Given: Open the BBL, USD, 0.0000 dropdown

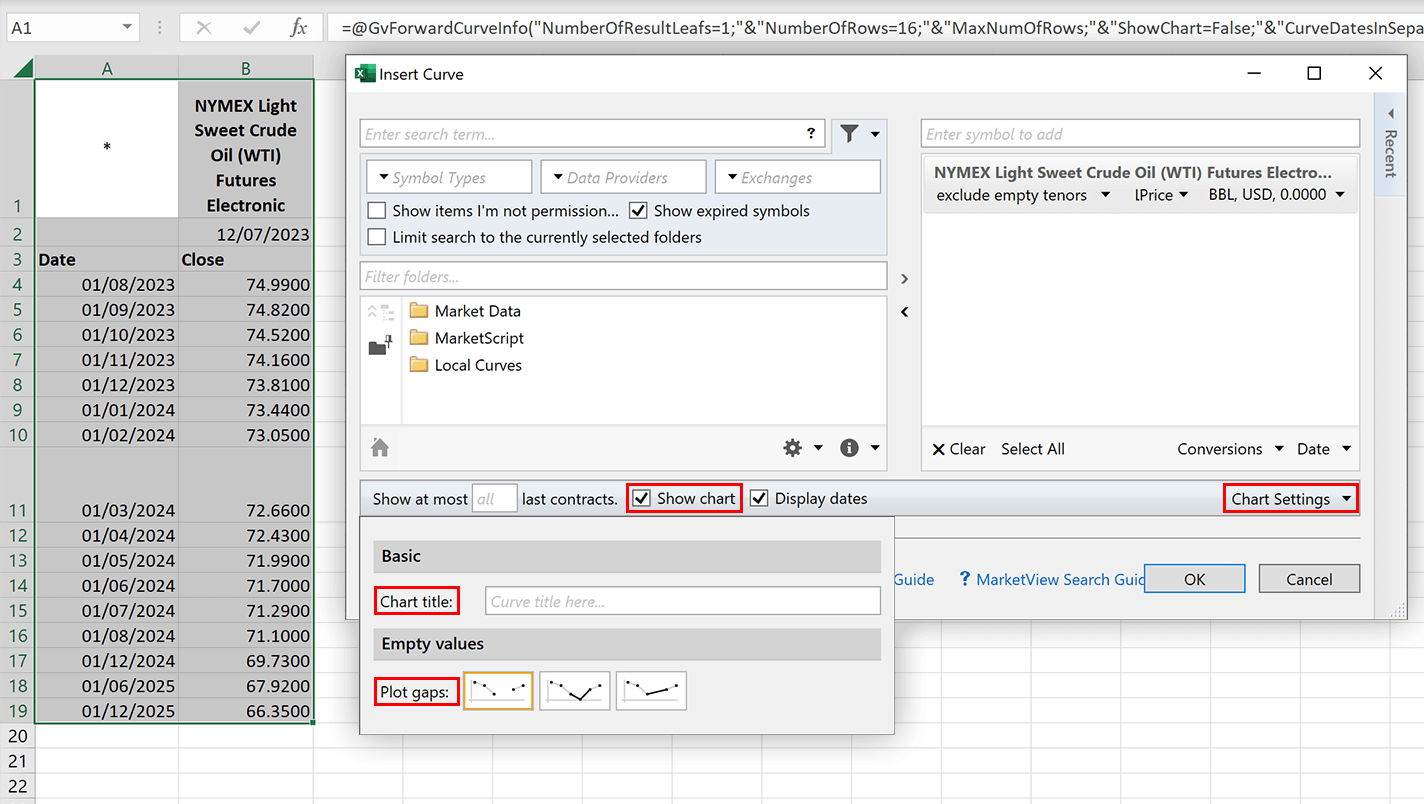Looking at the screenshot, I should pos(1277,195).
